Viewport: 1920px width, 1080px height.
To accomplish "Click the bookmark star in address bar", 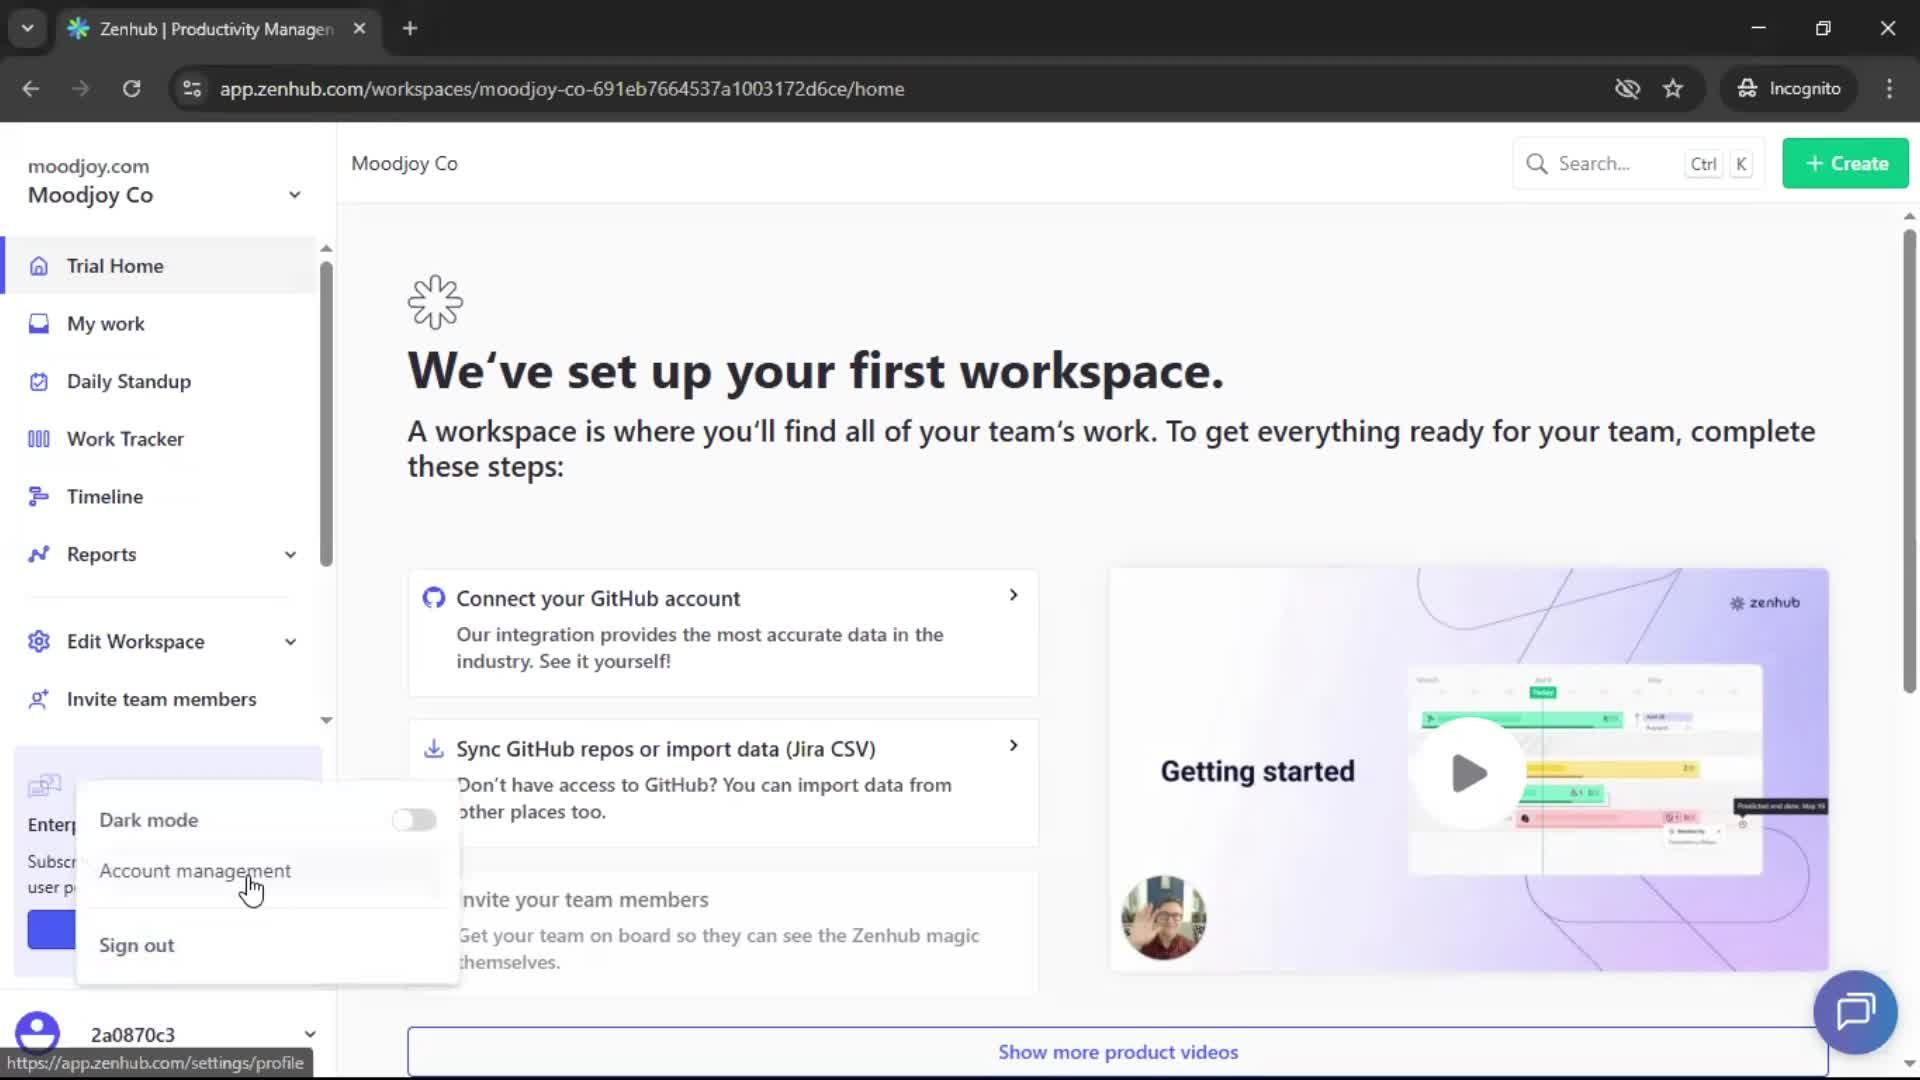I will coord(1673,88).
